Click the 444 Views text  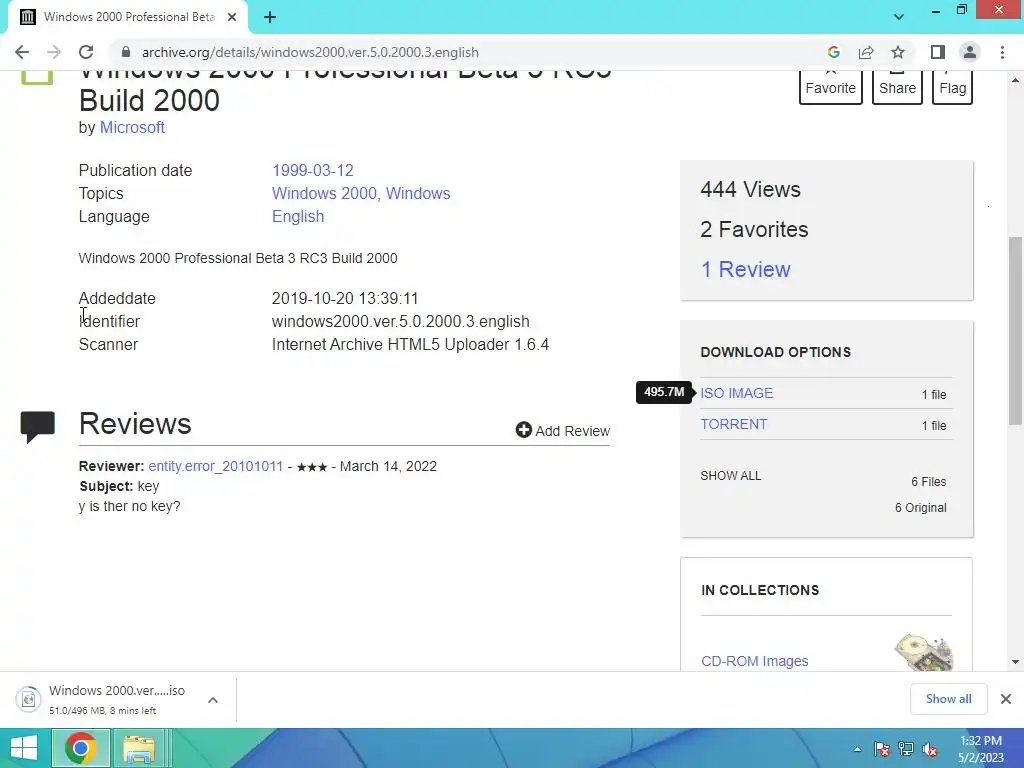[x=750, y=189]
